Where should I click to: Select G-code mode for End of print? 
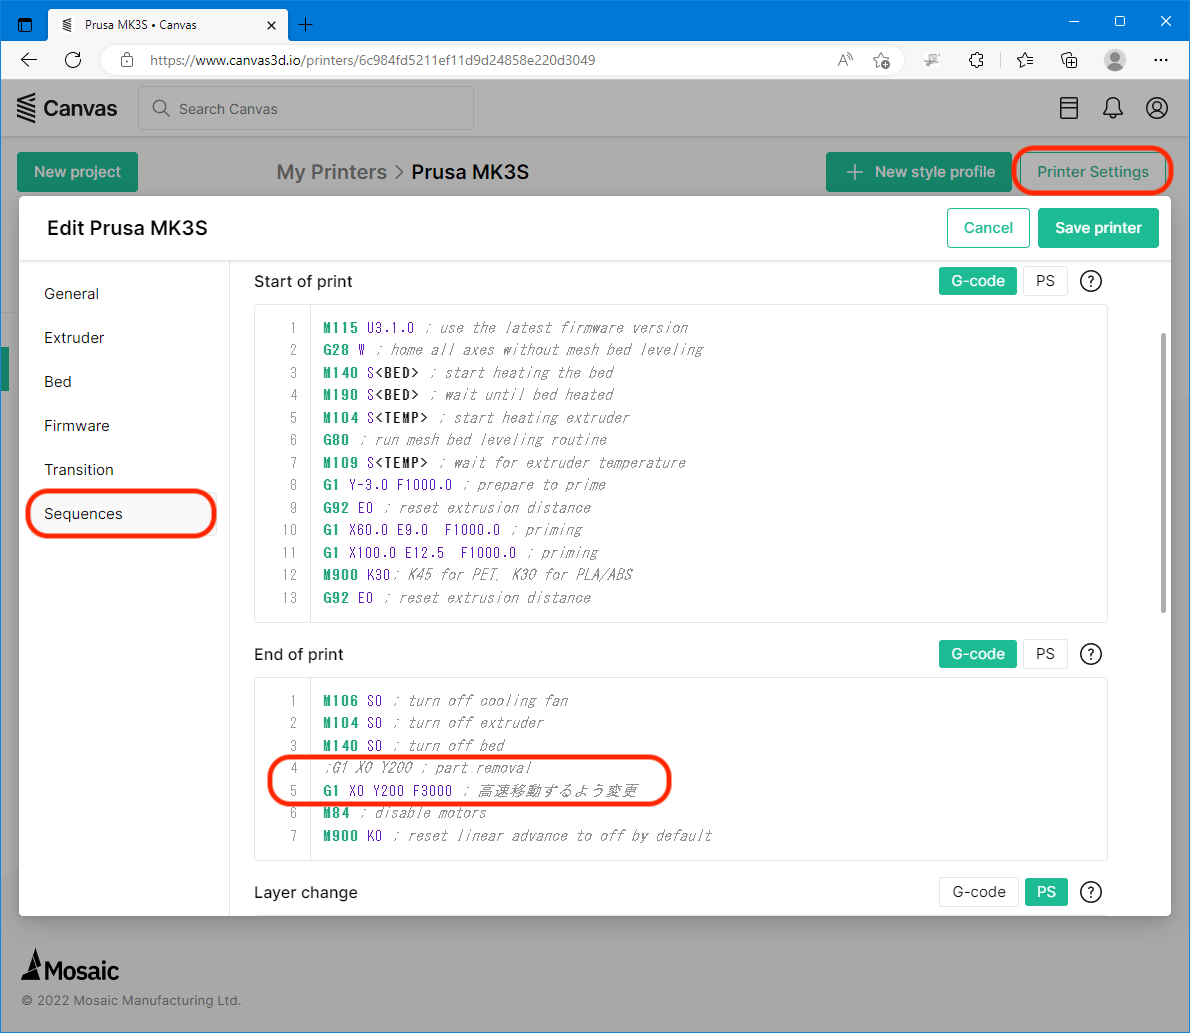(978, 653)
